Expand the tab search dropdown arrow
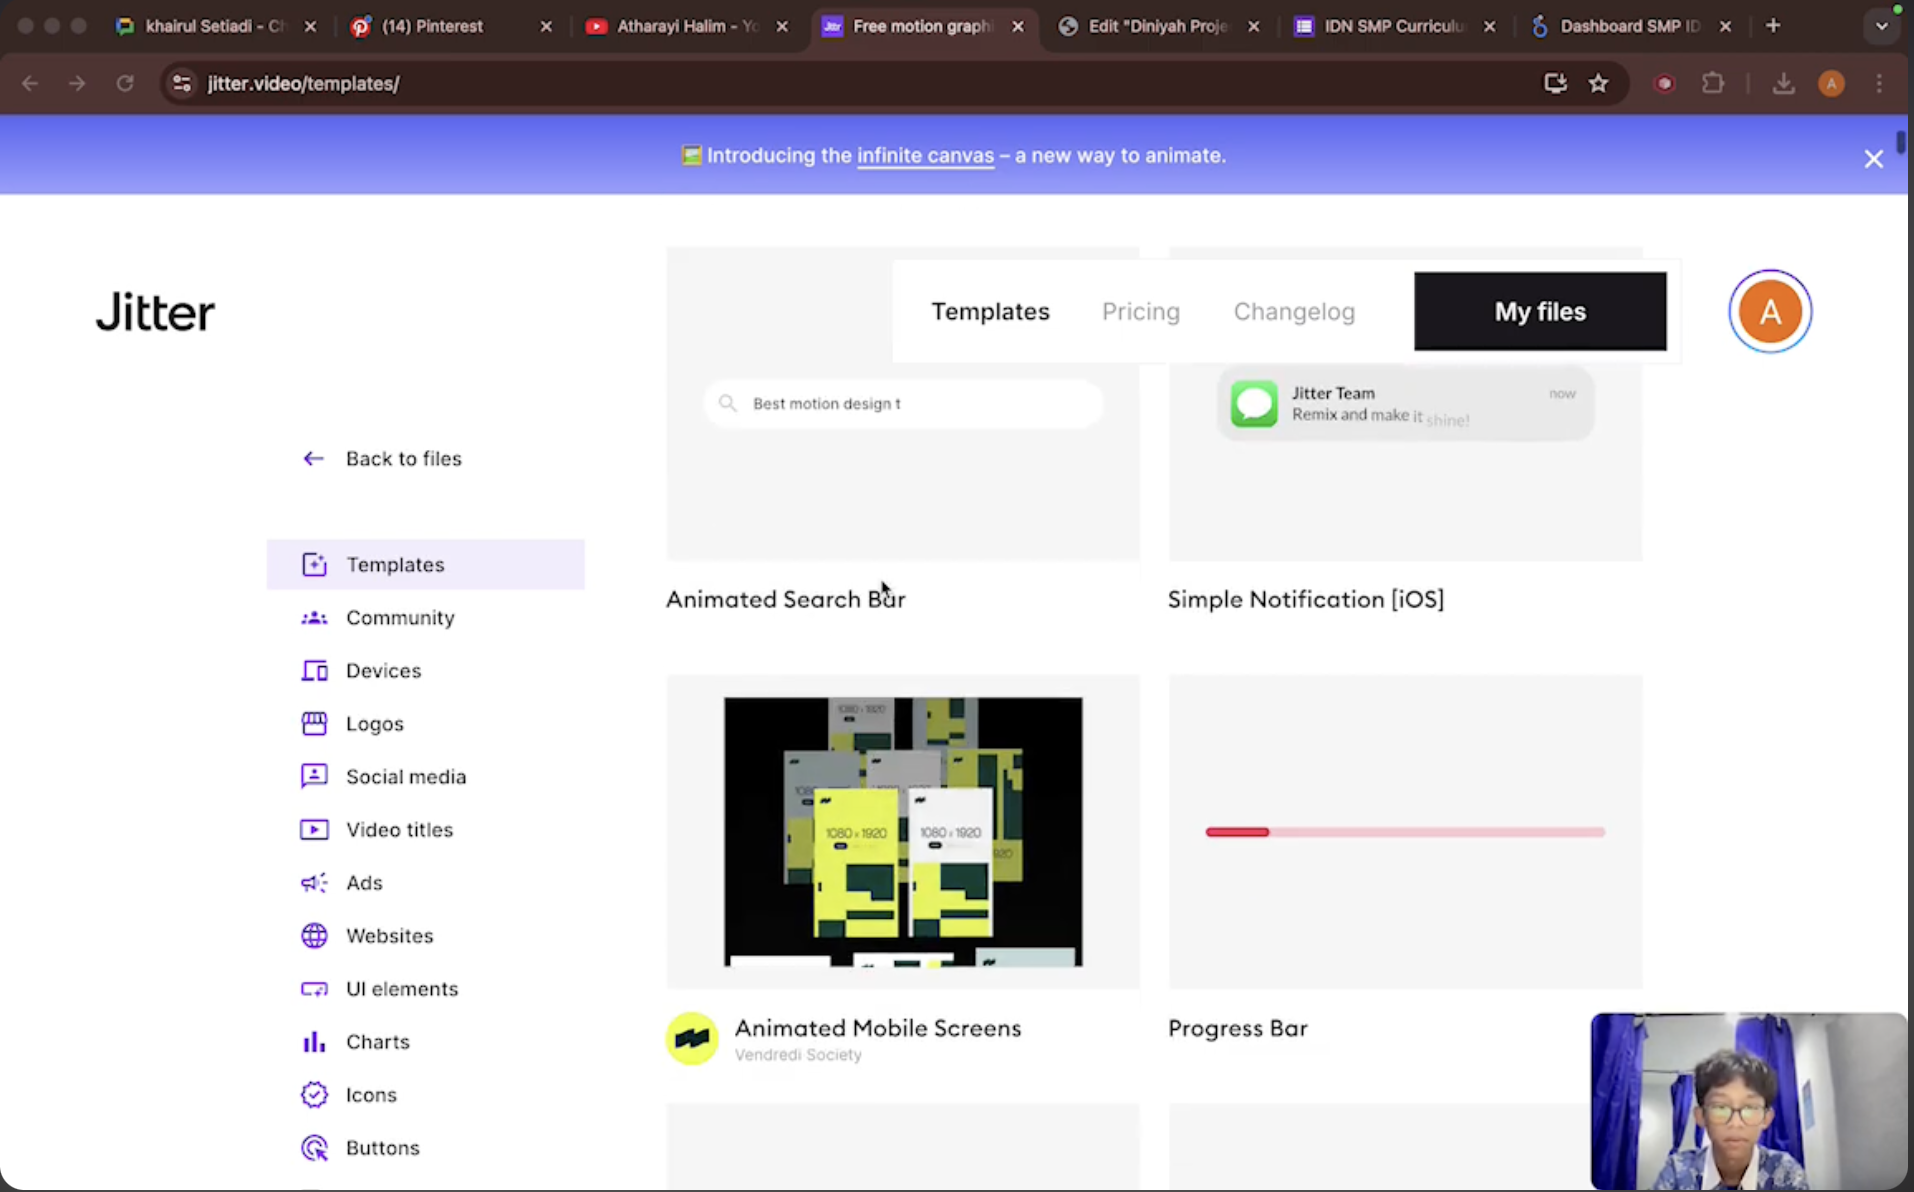 (1881, 26)
